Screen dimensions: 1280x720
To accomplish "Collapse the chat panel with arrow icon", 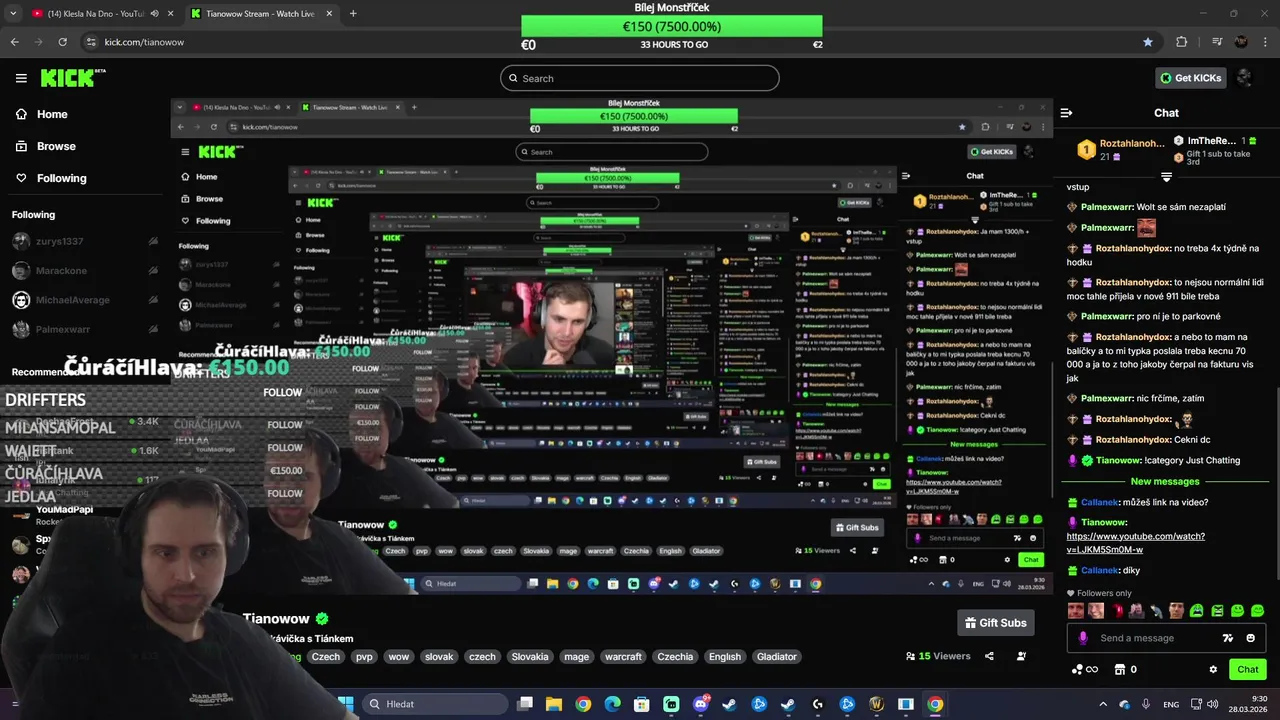I will click(1066, 113).
